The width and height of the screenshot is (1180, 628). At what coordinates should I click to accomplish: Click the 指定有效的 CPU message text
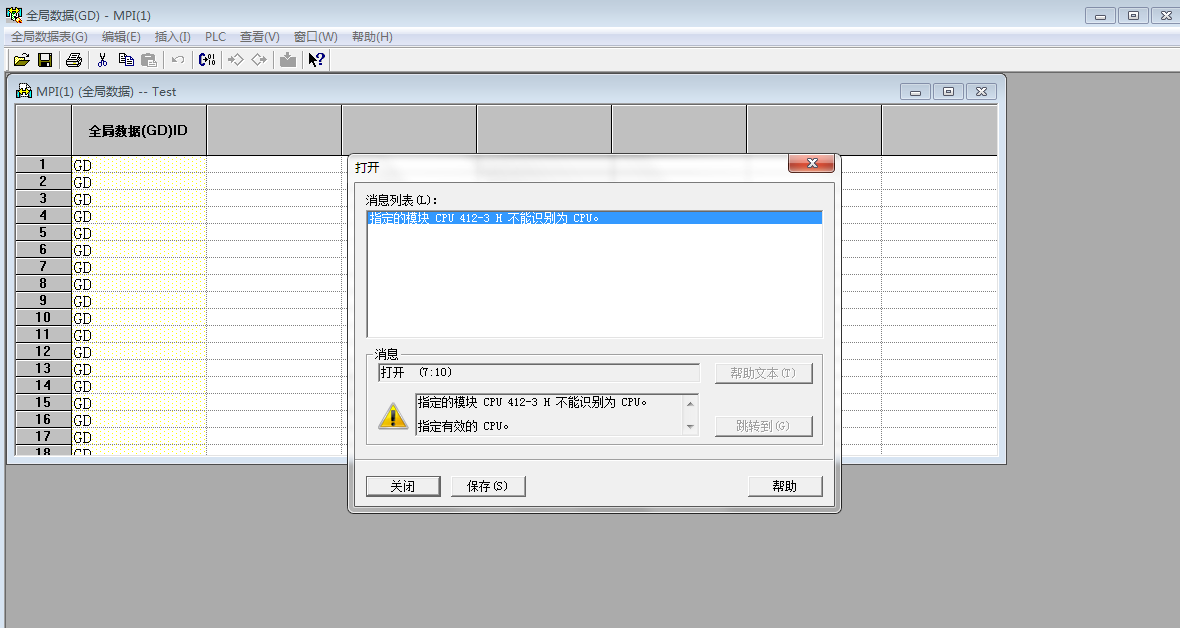463,426
